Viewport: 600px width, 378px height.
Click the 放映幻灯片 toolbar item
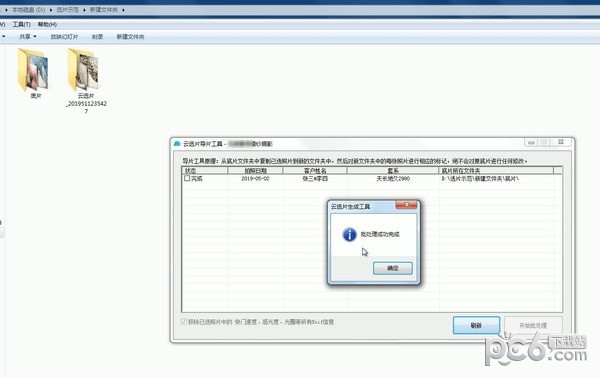pos(64,37)
